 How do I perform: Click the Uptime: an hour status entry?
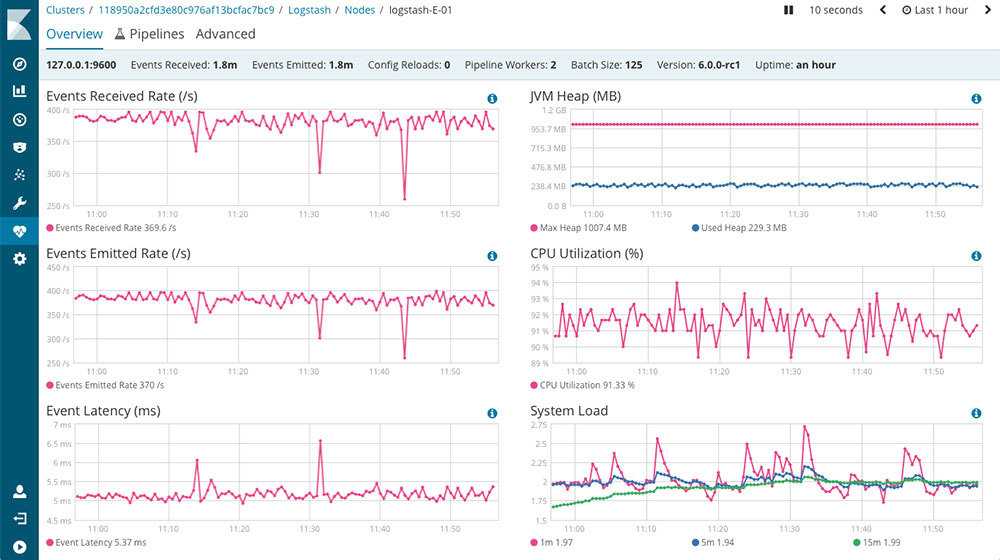795,65
